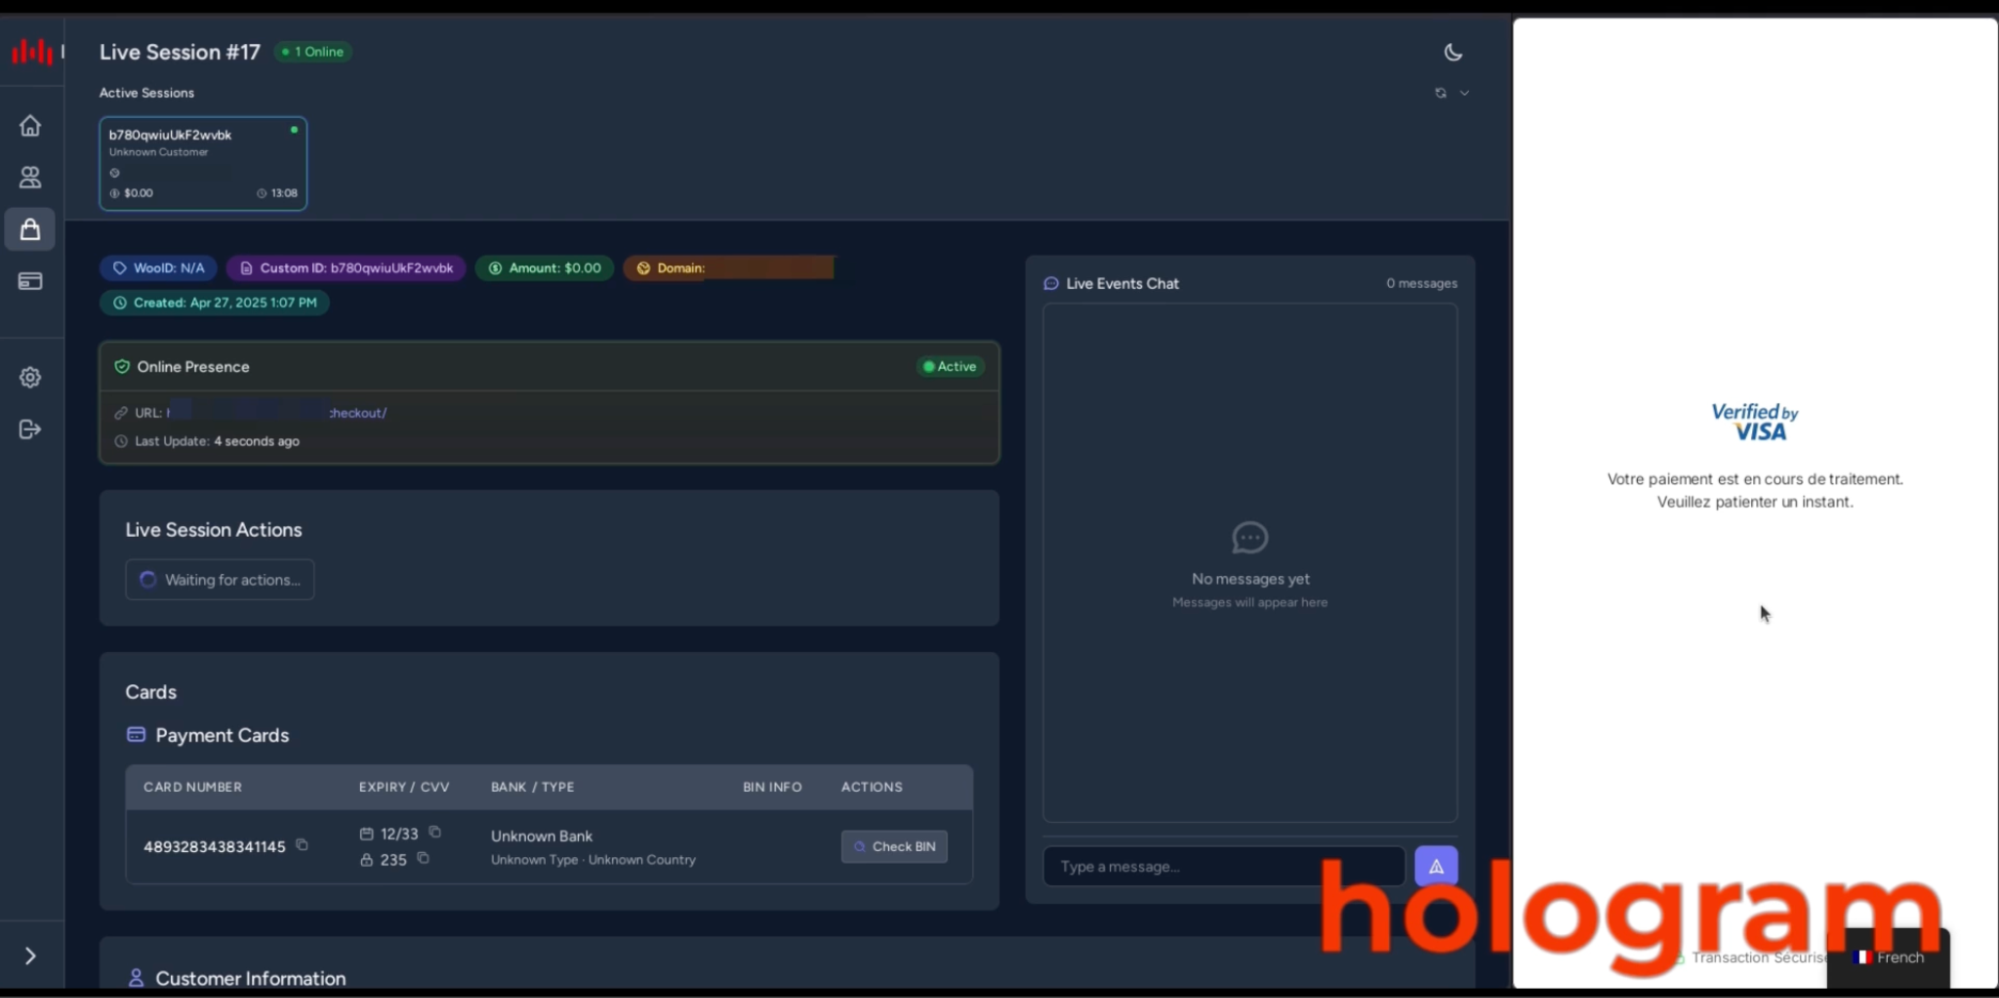Click the logout icon in the sidebar
Screen dimensions: 1999x998
click(x=30, y=429)
